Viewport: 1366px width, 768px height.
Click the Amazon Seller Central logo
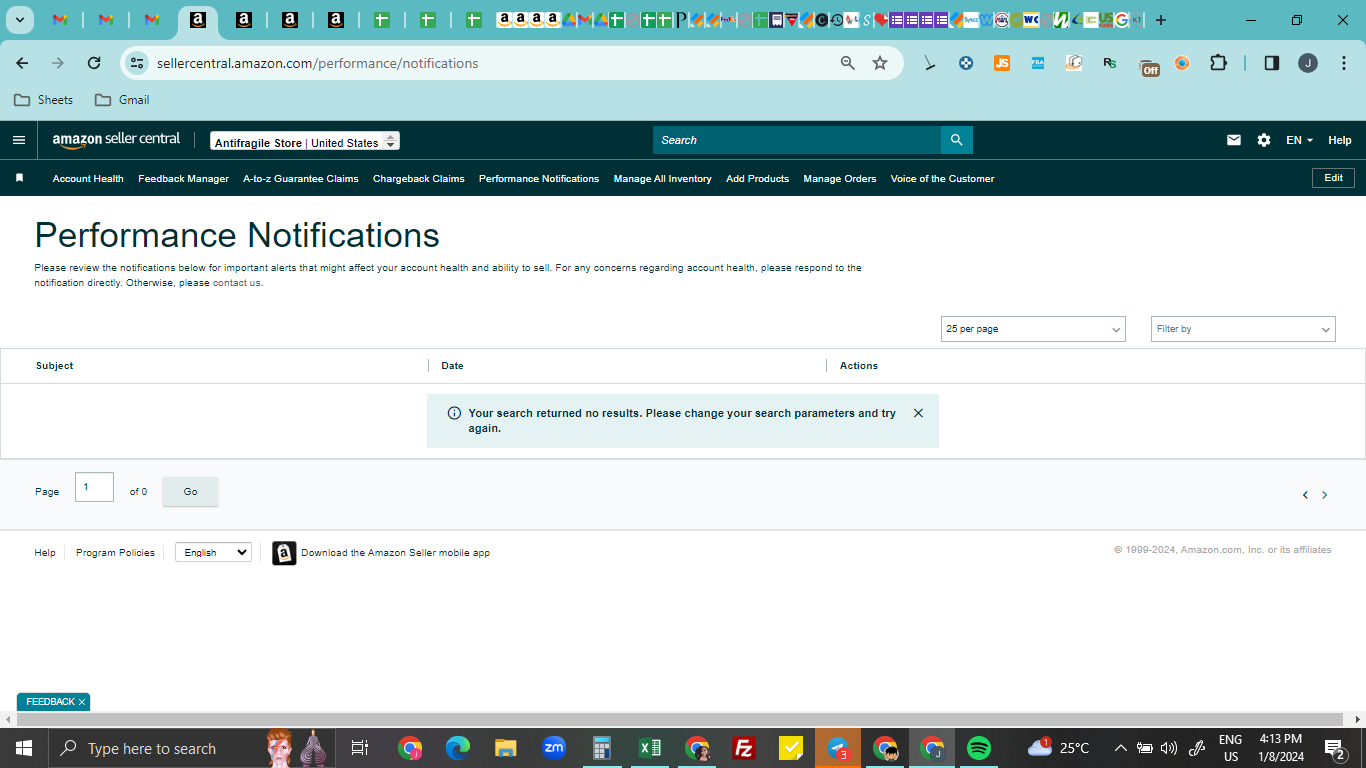[x=116, y=140]
